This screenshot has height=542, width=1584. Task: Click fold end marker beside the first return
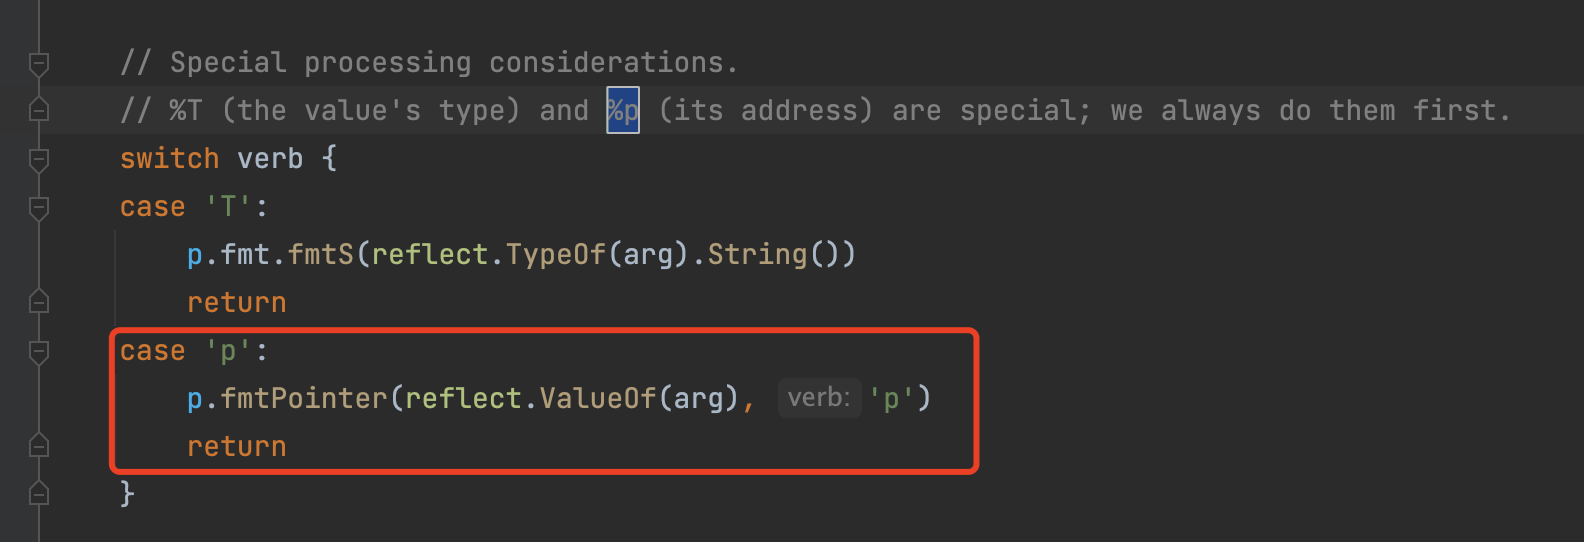tap(39, 301)
